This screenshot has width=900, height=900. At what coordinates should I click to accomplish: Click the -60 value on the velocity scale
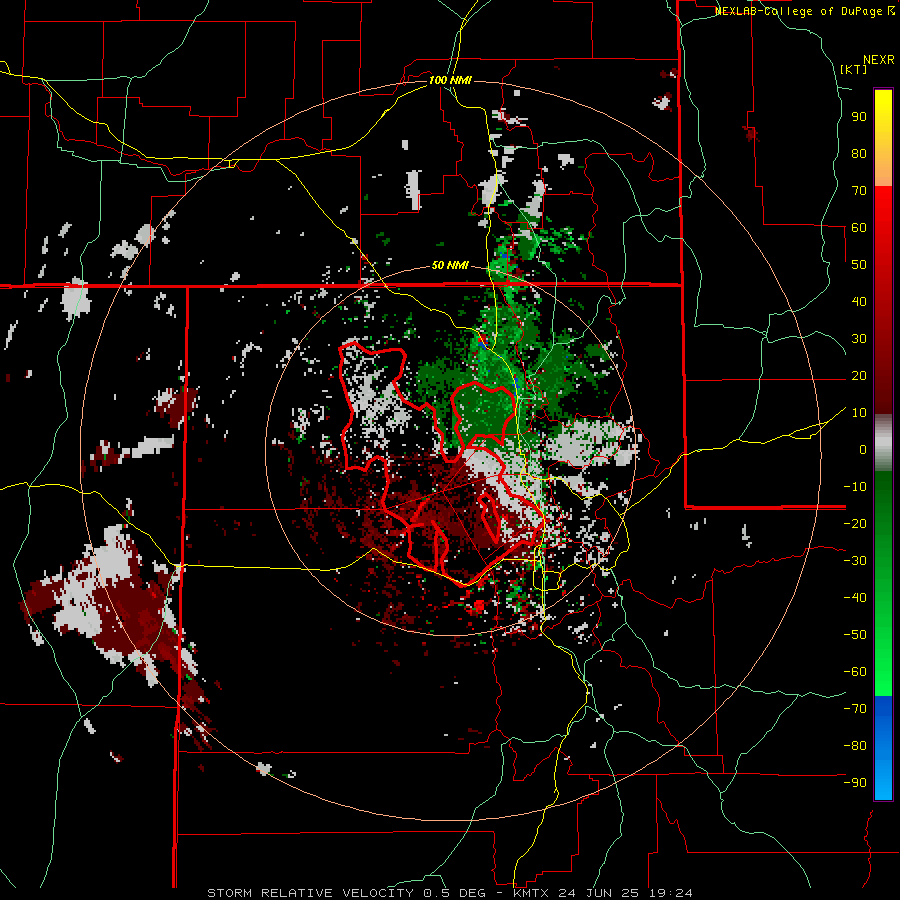click(855, 672)
